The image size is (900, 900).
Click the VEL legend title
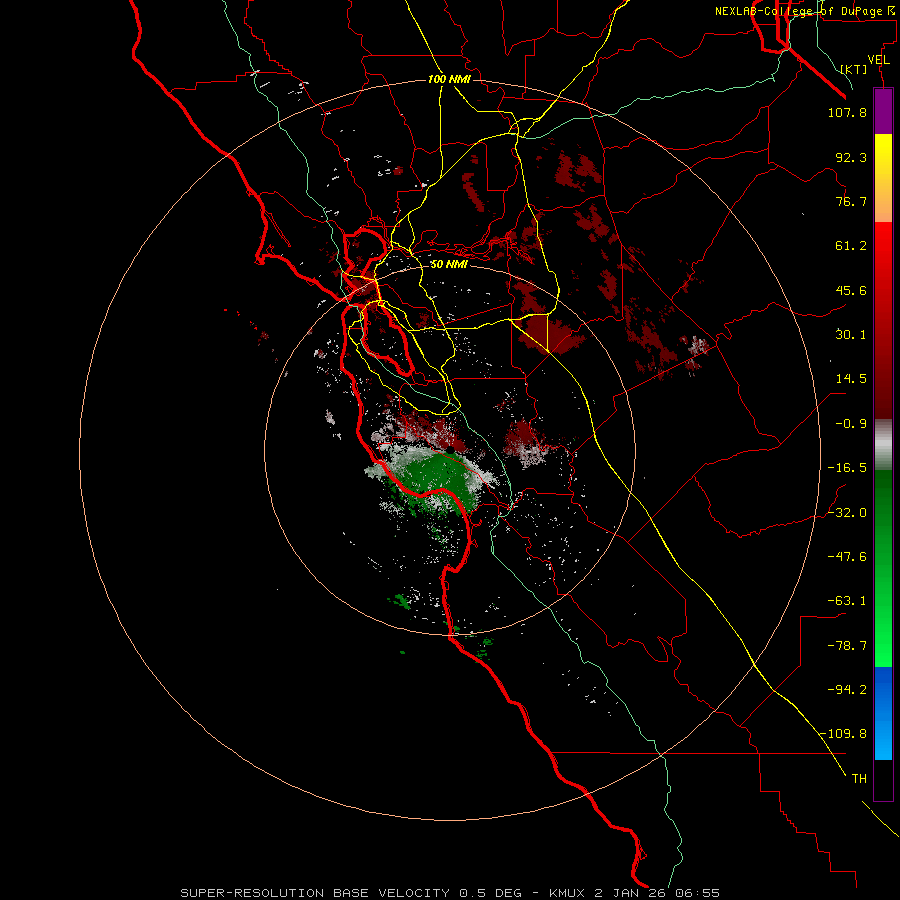click(x=878, y=60)
